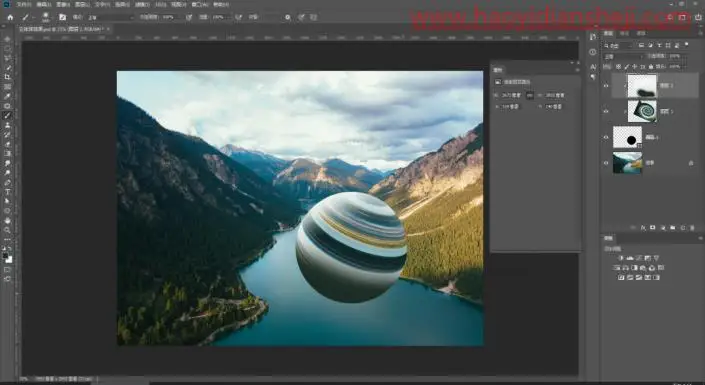Screen dimensions: 705x385
Task: Hide the black circle layer
Action: (x=606, y=137)
